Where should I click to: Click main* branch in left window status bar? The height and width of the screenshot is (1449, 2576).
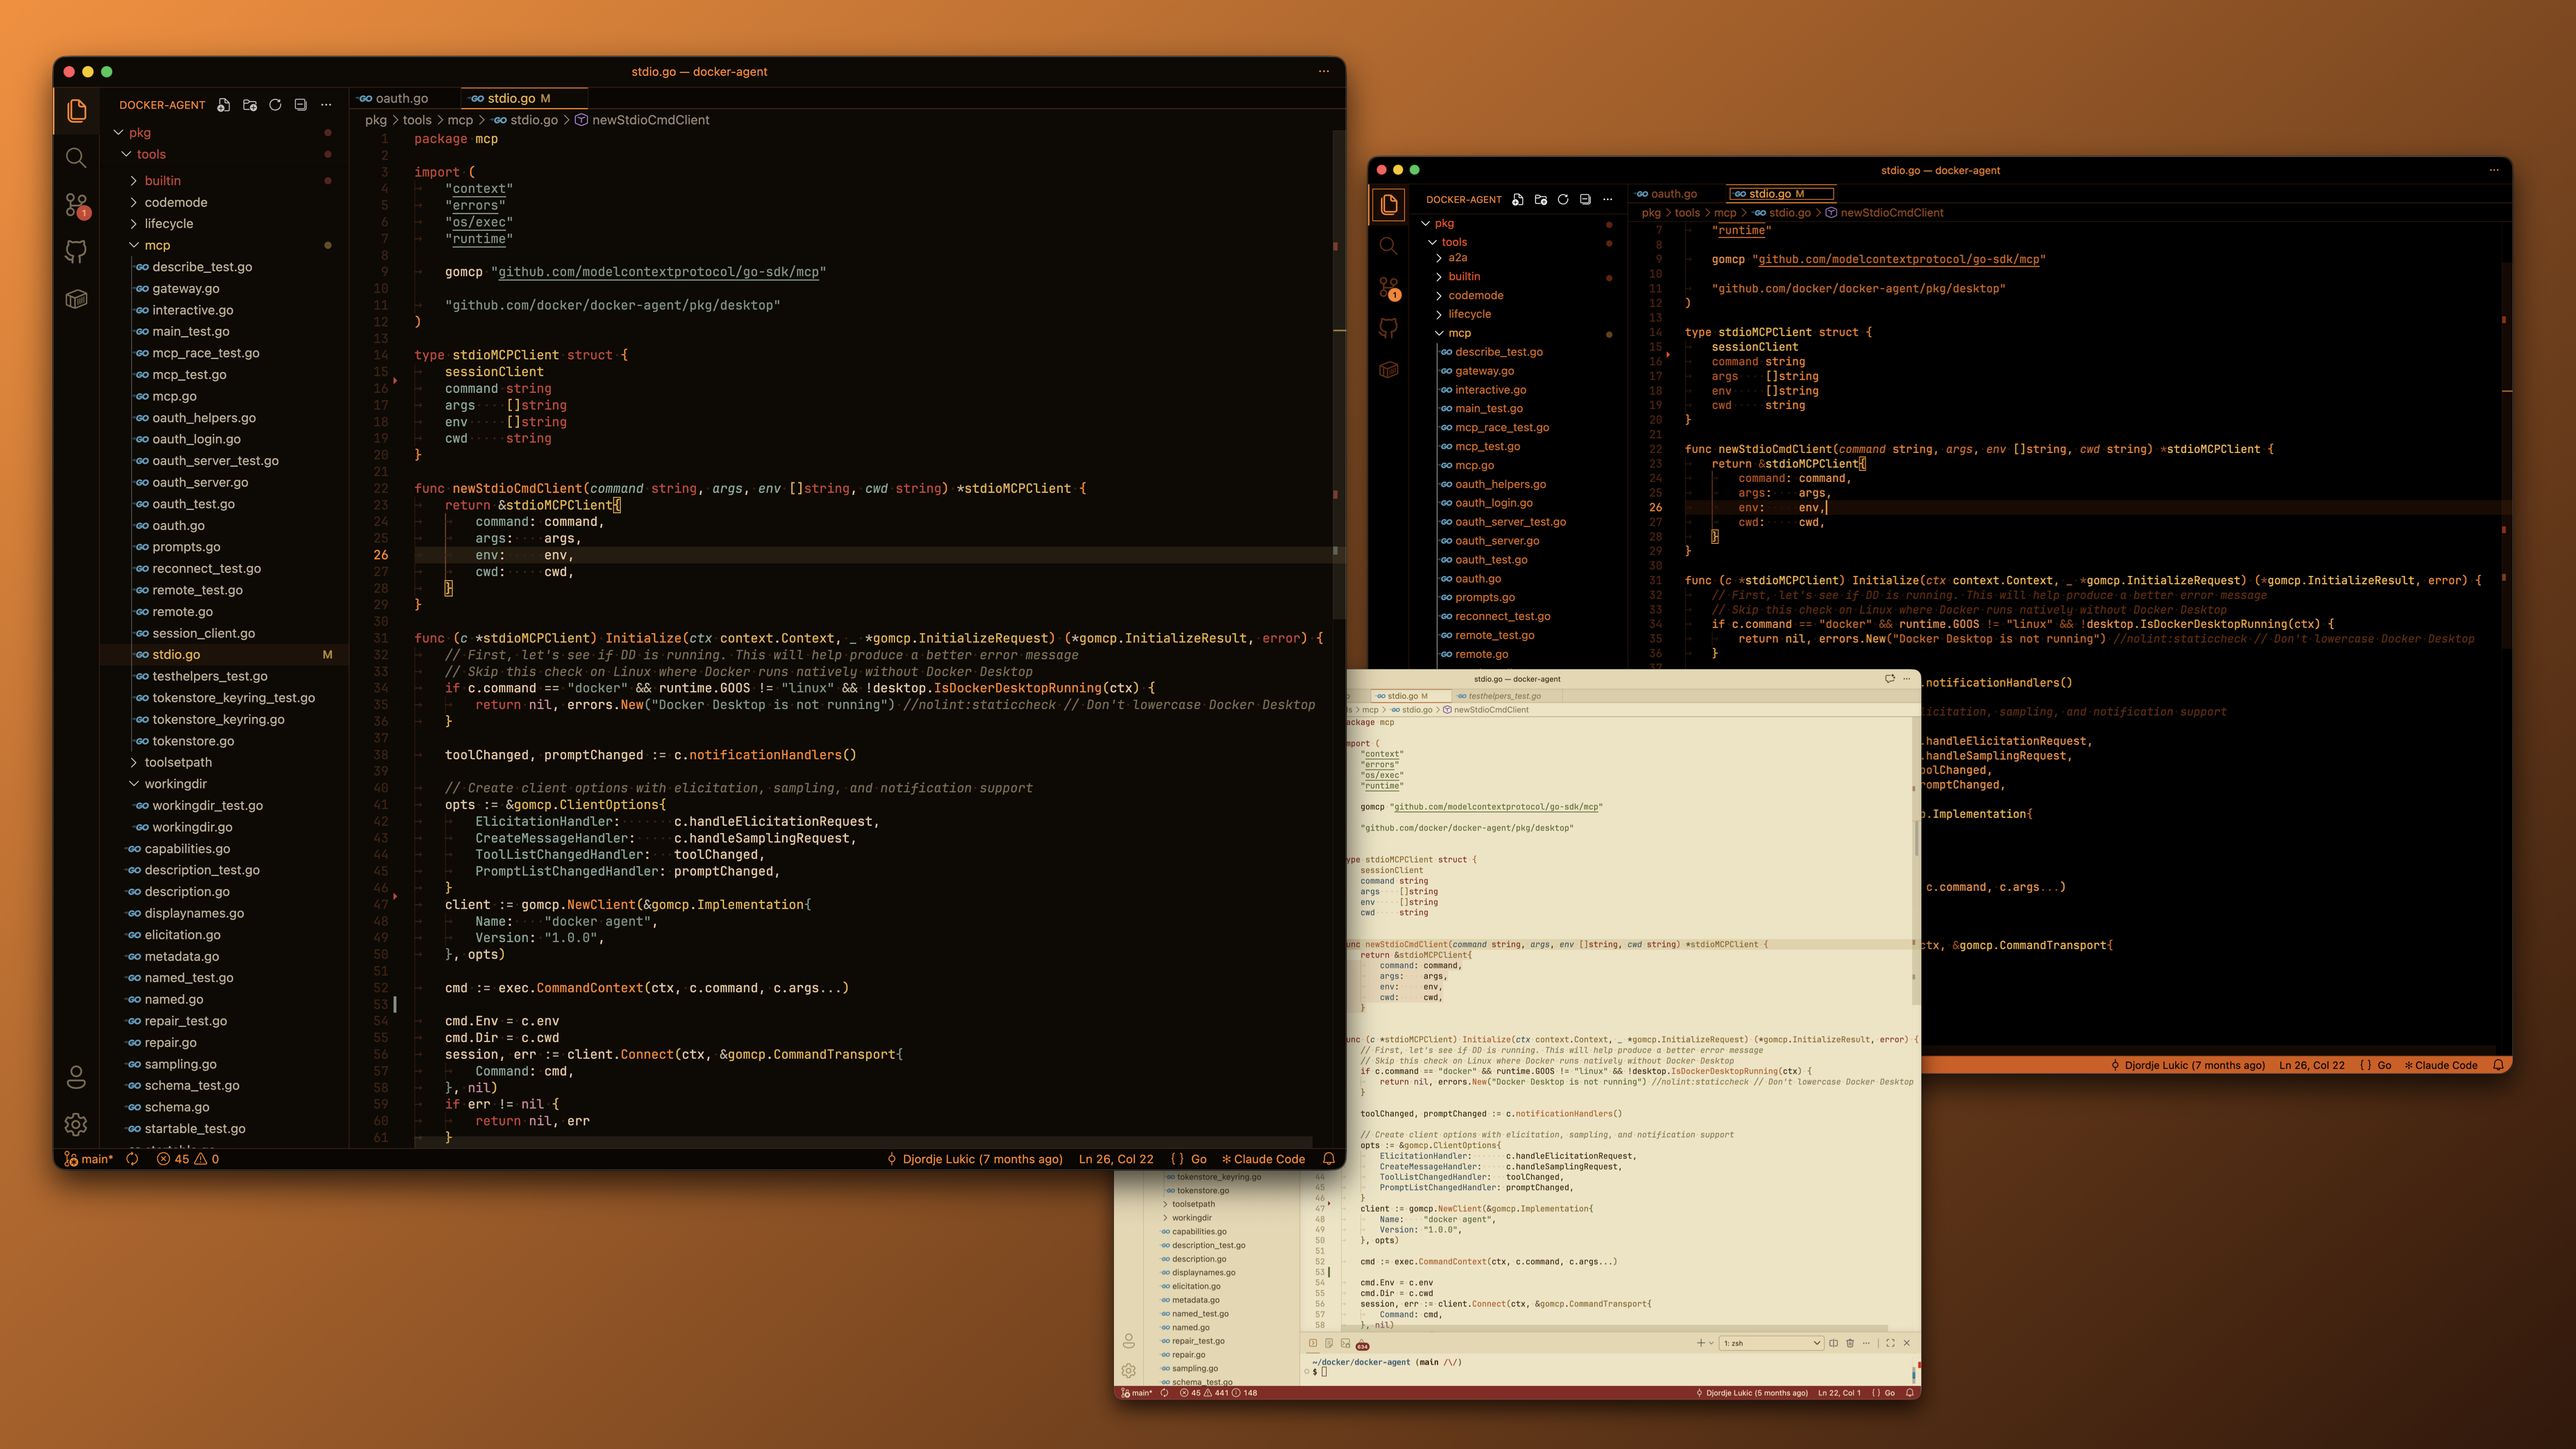coord(89,1159)
